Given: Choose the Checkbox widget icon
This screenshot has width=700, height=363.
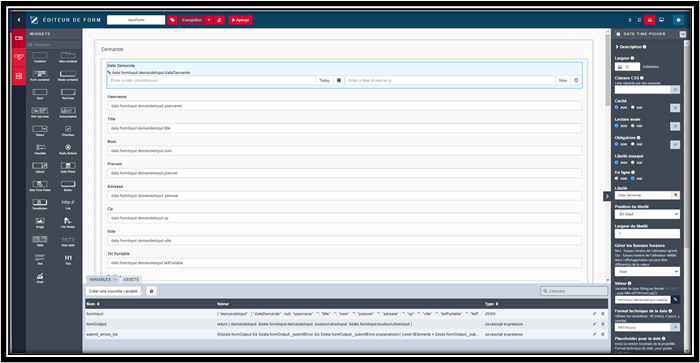Looking at the screenshot, I should tap(68, 130).
